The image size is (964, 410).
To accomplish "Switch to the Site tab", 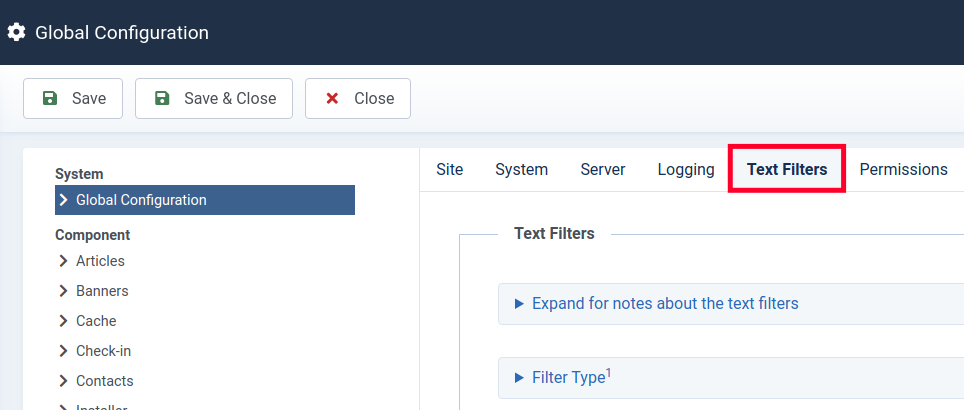I will [450, 169].
